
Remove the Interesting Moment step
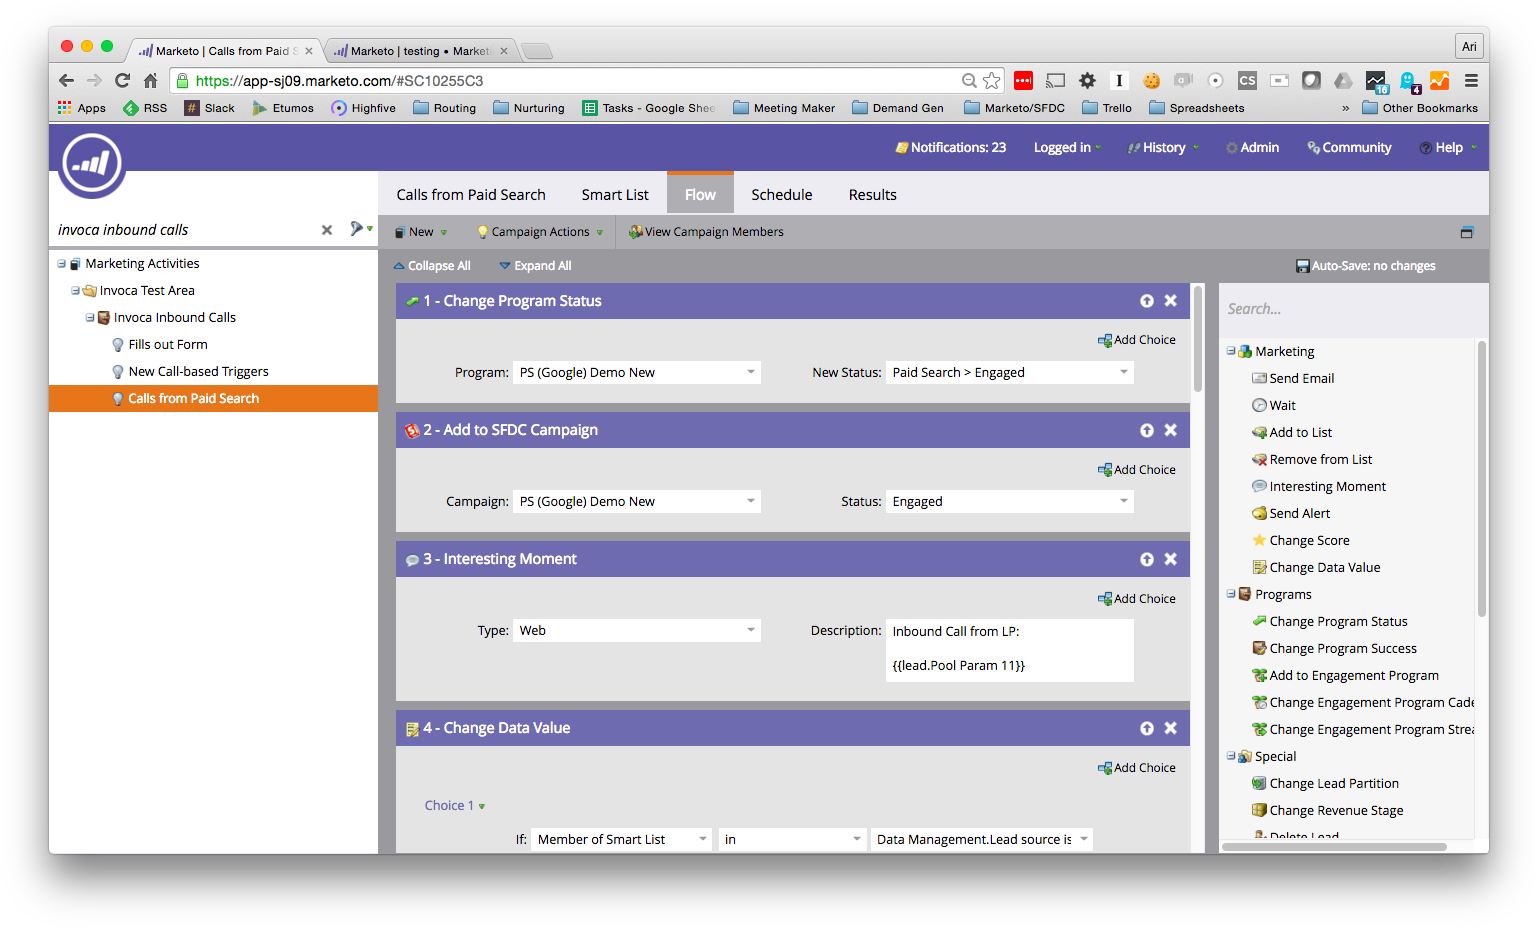1171,559
